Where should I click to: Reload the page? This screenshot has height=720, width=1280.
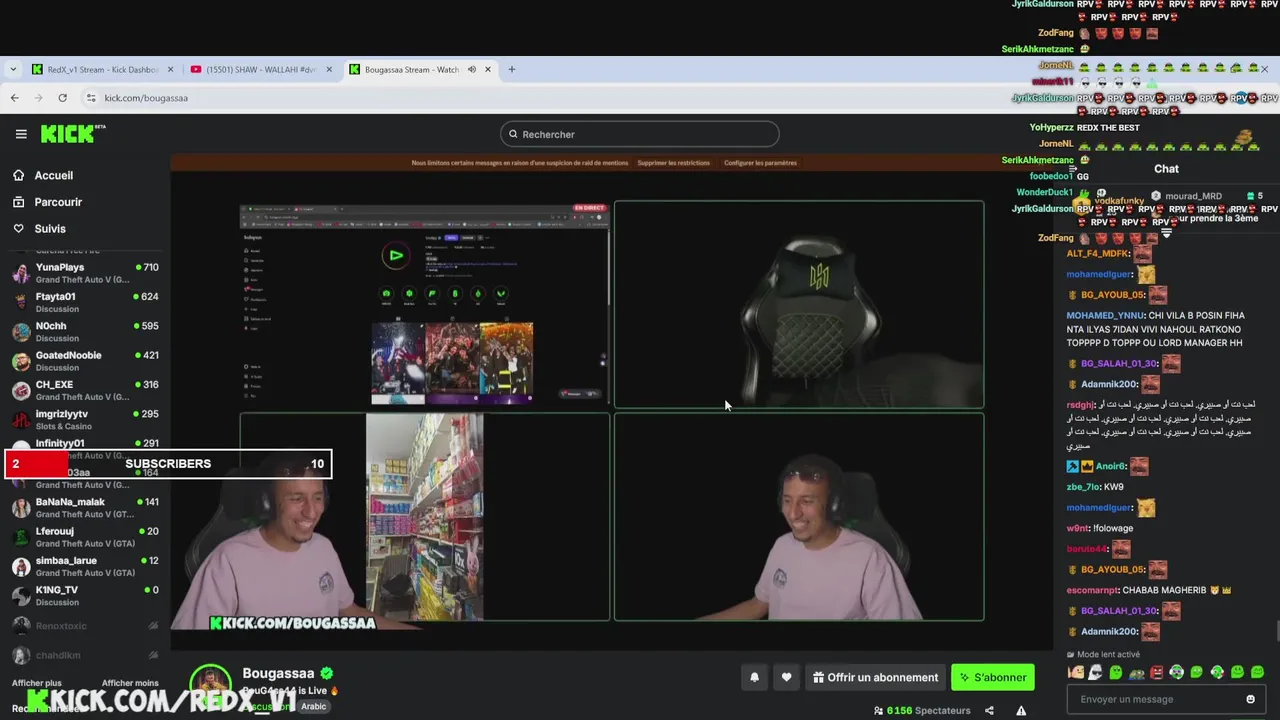(x=62, y=98)
